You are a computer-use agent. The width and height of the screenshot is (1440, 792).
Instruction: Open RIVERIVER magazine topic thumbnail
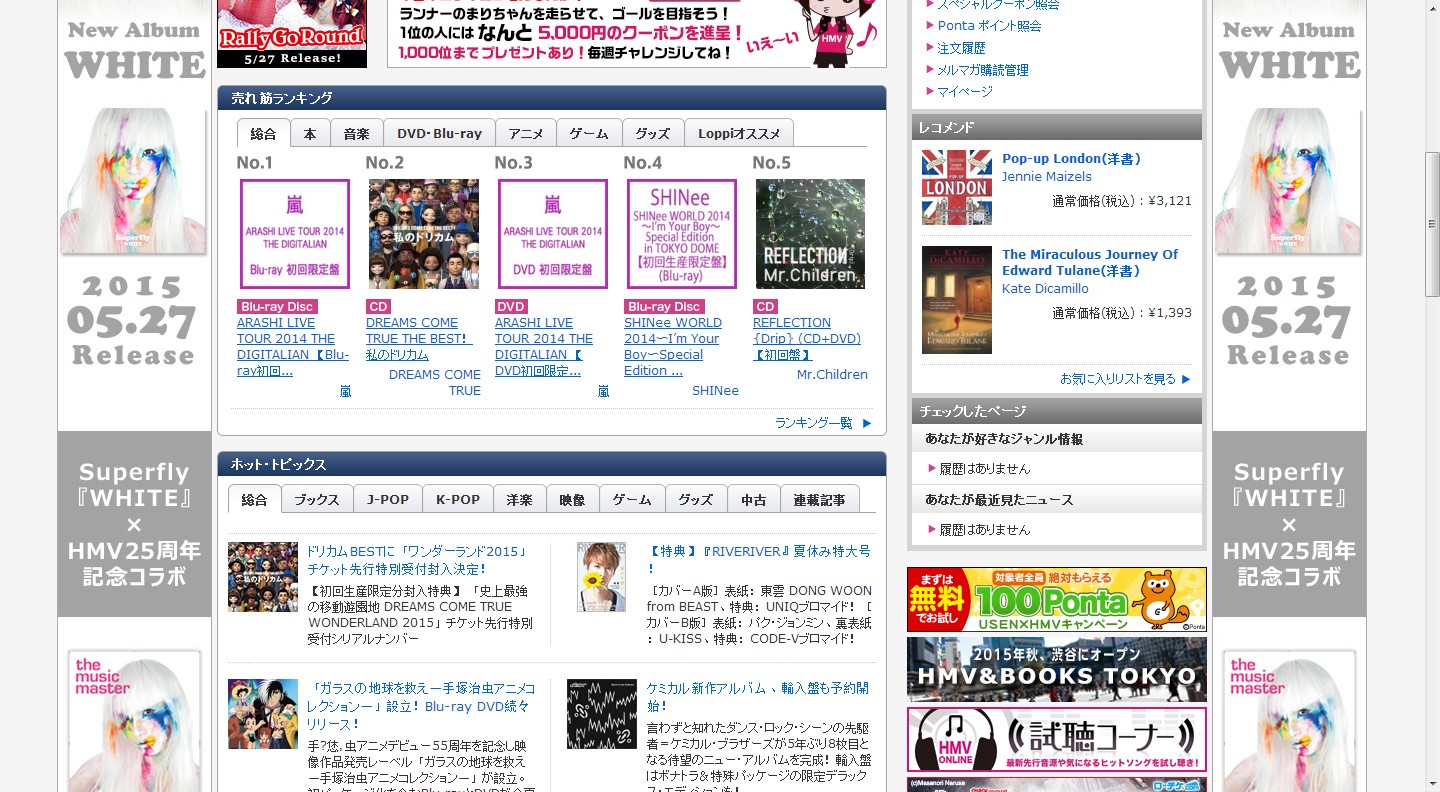[601, 577]
